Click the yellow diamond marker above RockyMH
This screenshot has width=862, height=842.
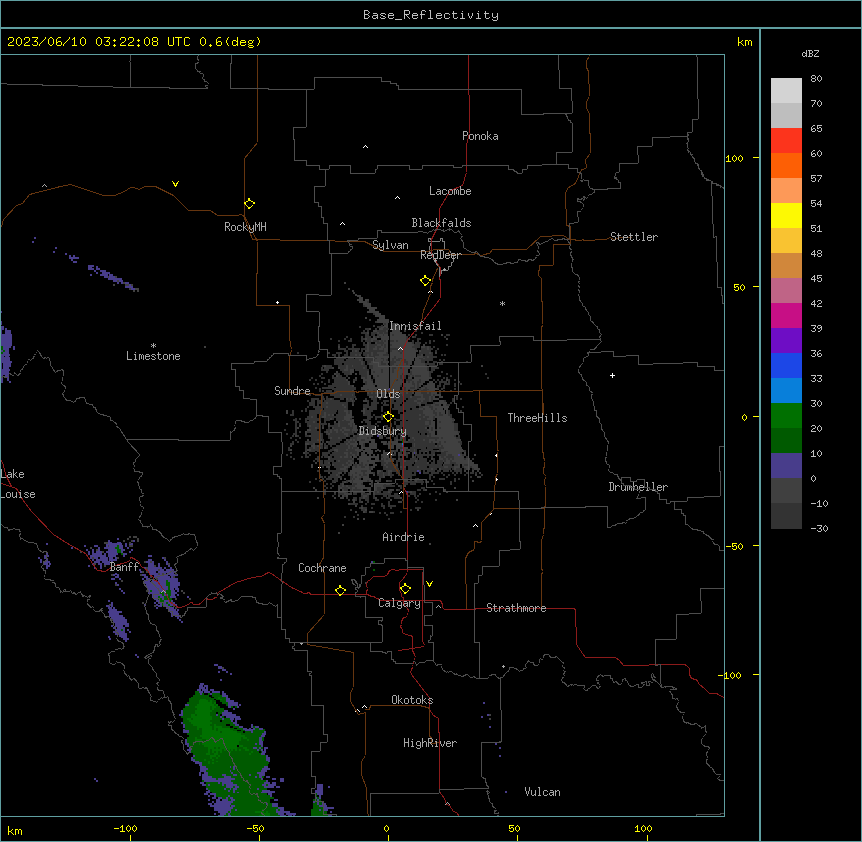(x=249, y=204)
